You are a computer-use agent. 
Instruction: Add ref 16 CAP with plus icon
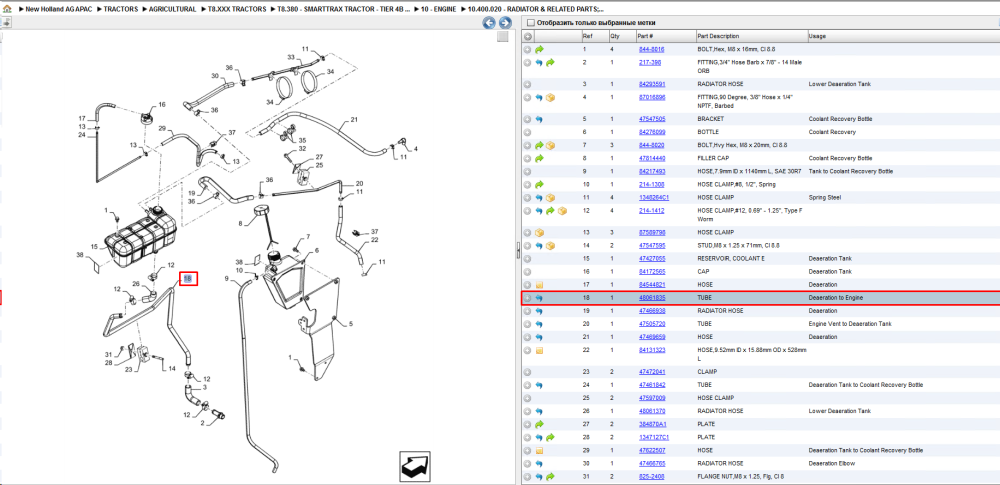click(x=527, y=272)
